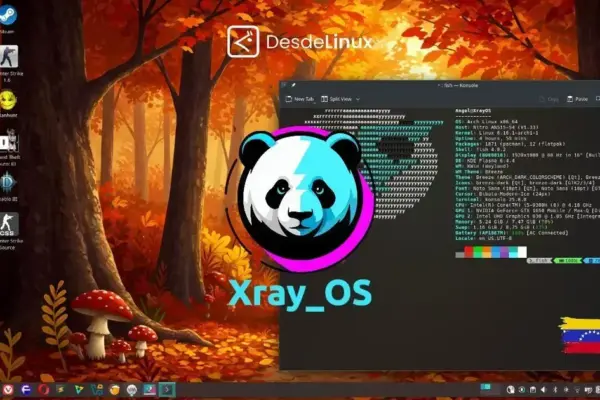Launch Diablo III from the desktop
Image resolution: width=600 pixels, height=400 pixels.
pos(8,183)
